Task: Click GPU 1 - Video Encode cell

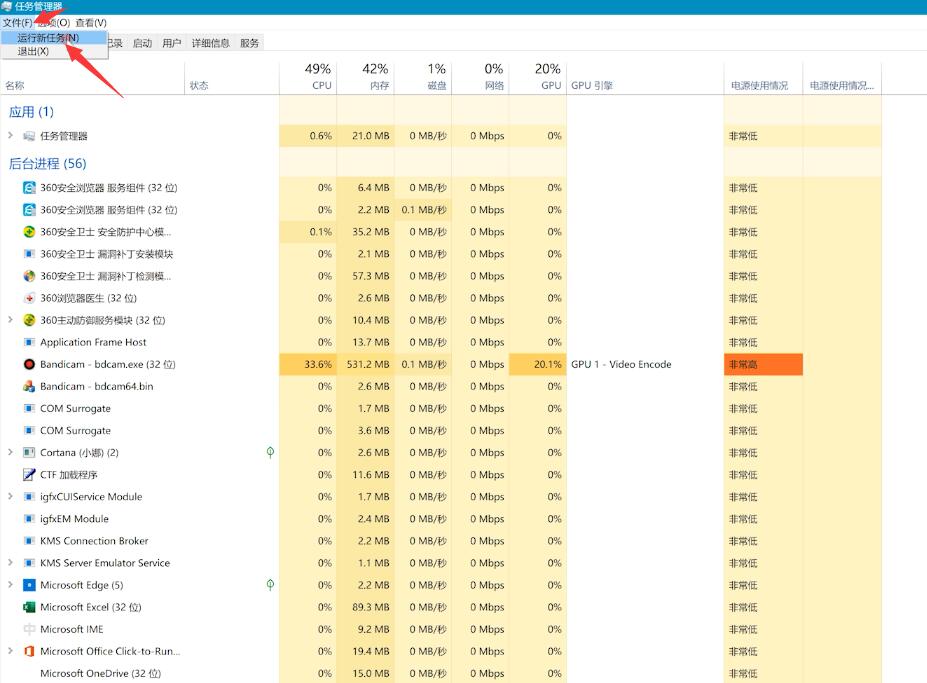Action: [x=645, y=364]
